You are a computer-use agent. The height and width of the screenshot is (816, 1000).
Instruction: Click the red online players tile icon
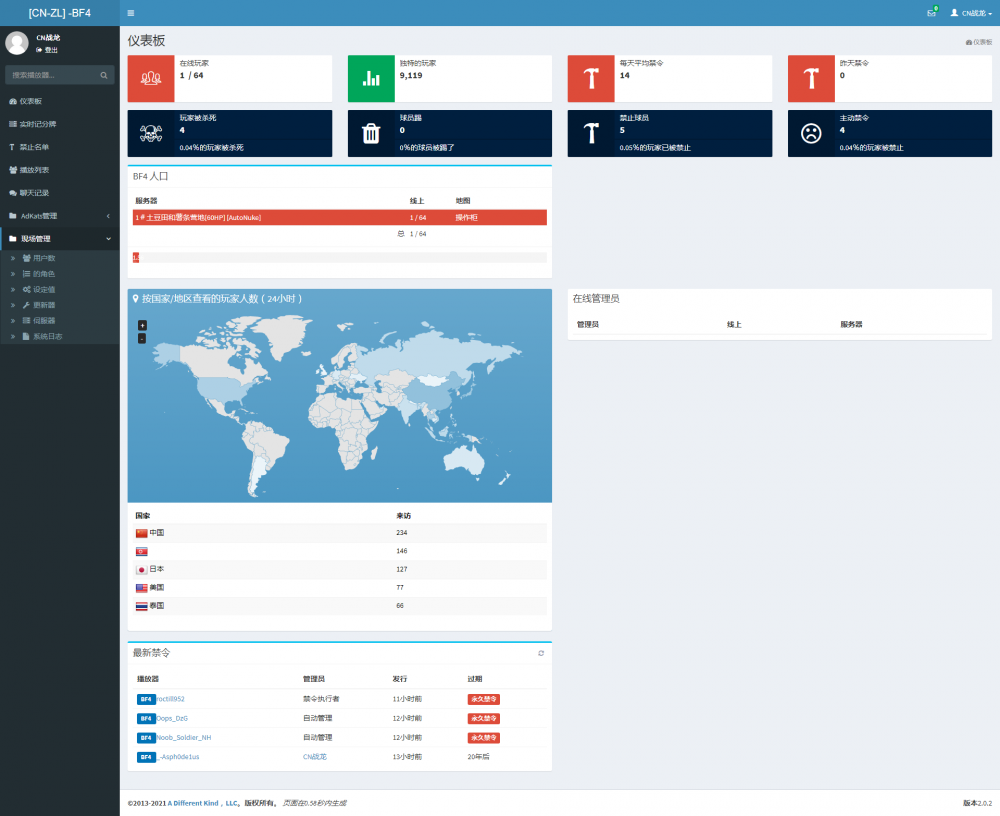pyautogui.click(x=151, y=78)
